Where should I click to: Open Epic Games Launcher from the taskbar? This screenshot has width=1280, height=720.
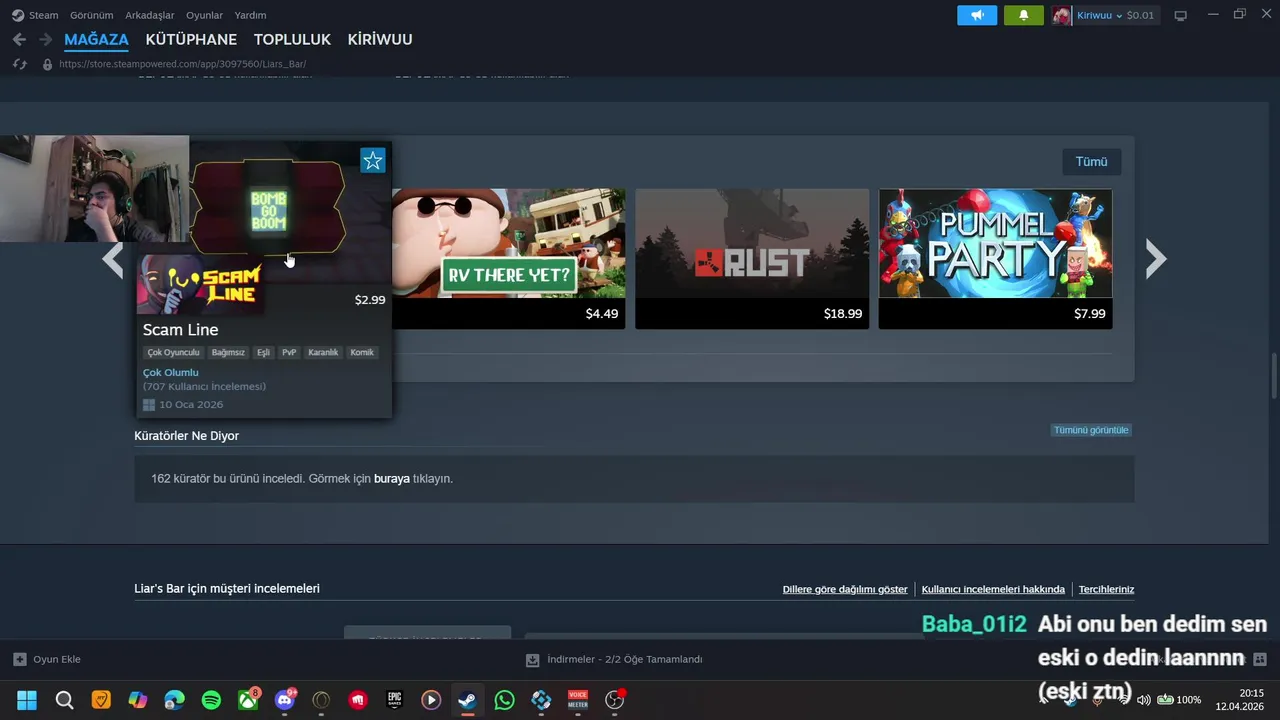[x=395, y=700]
